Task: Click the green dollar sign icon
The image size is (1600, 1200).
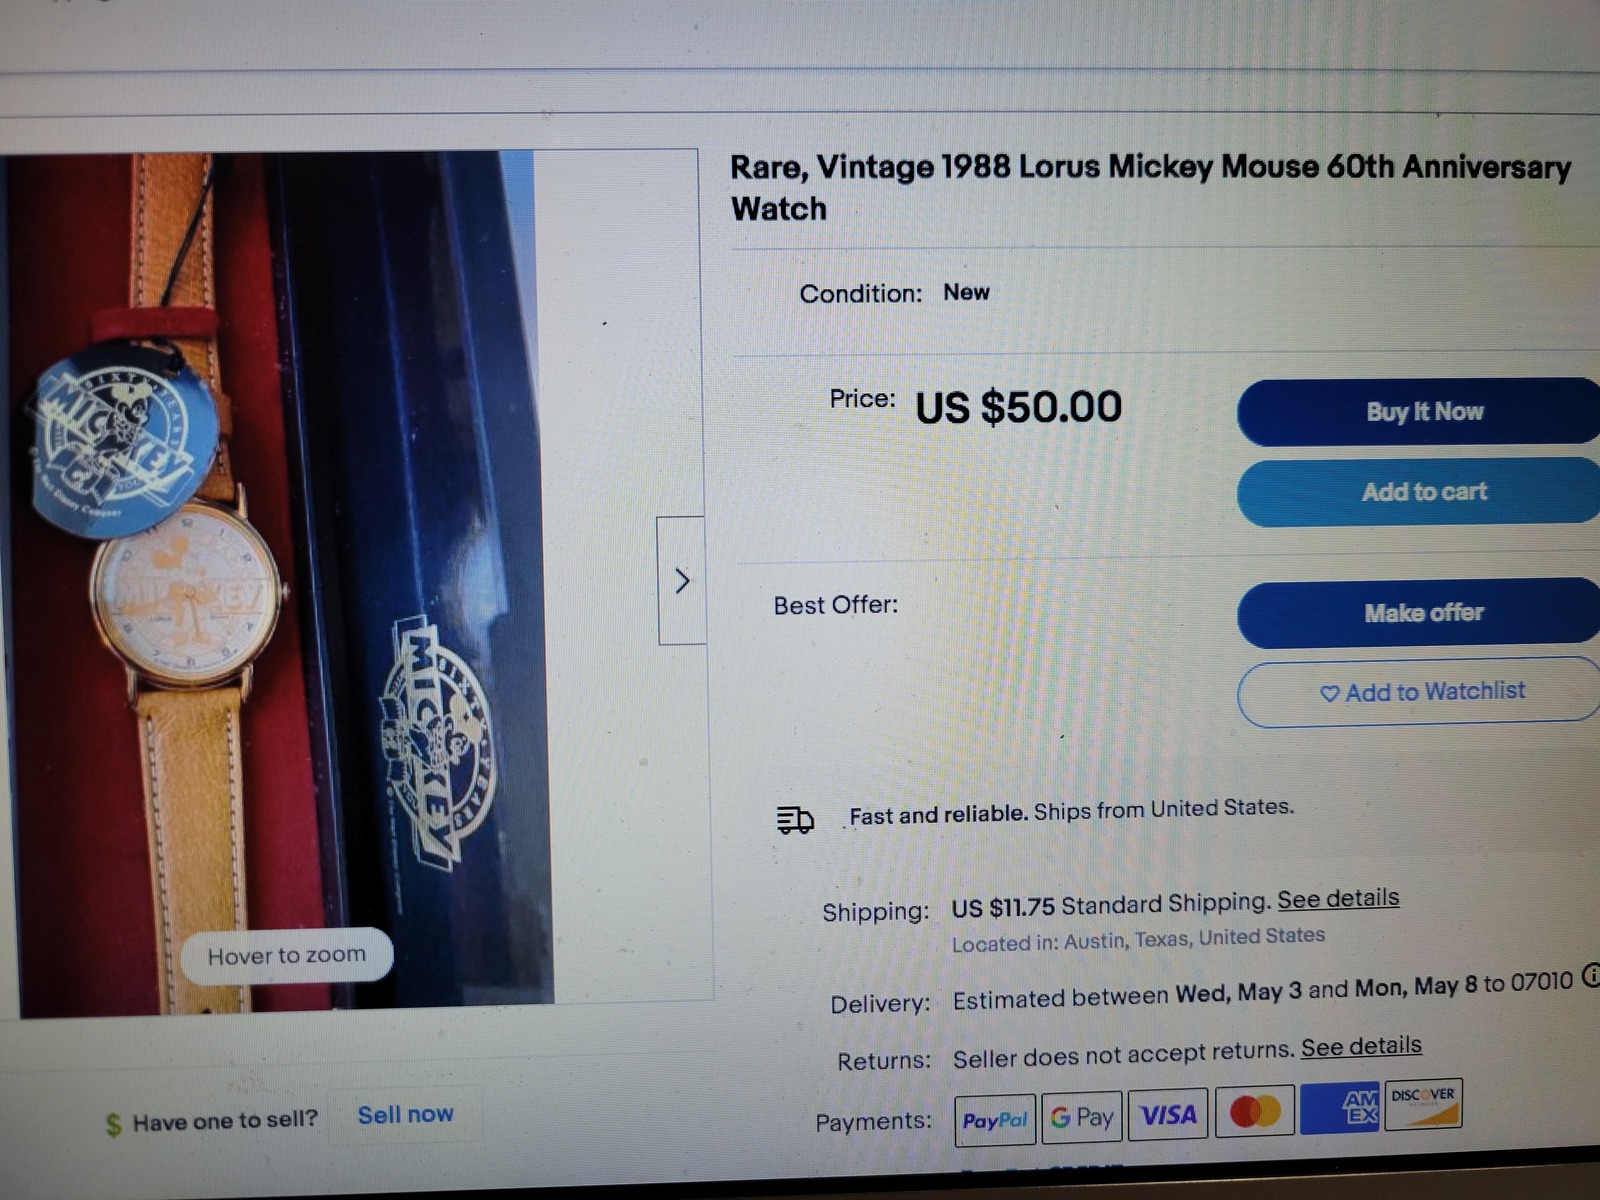Action: pos(113,1124)
